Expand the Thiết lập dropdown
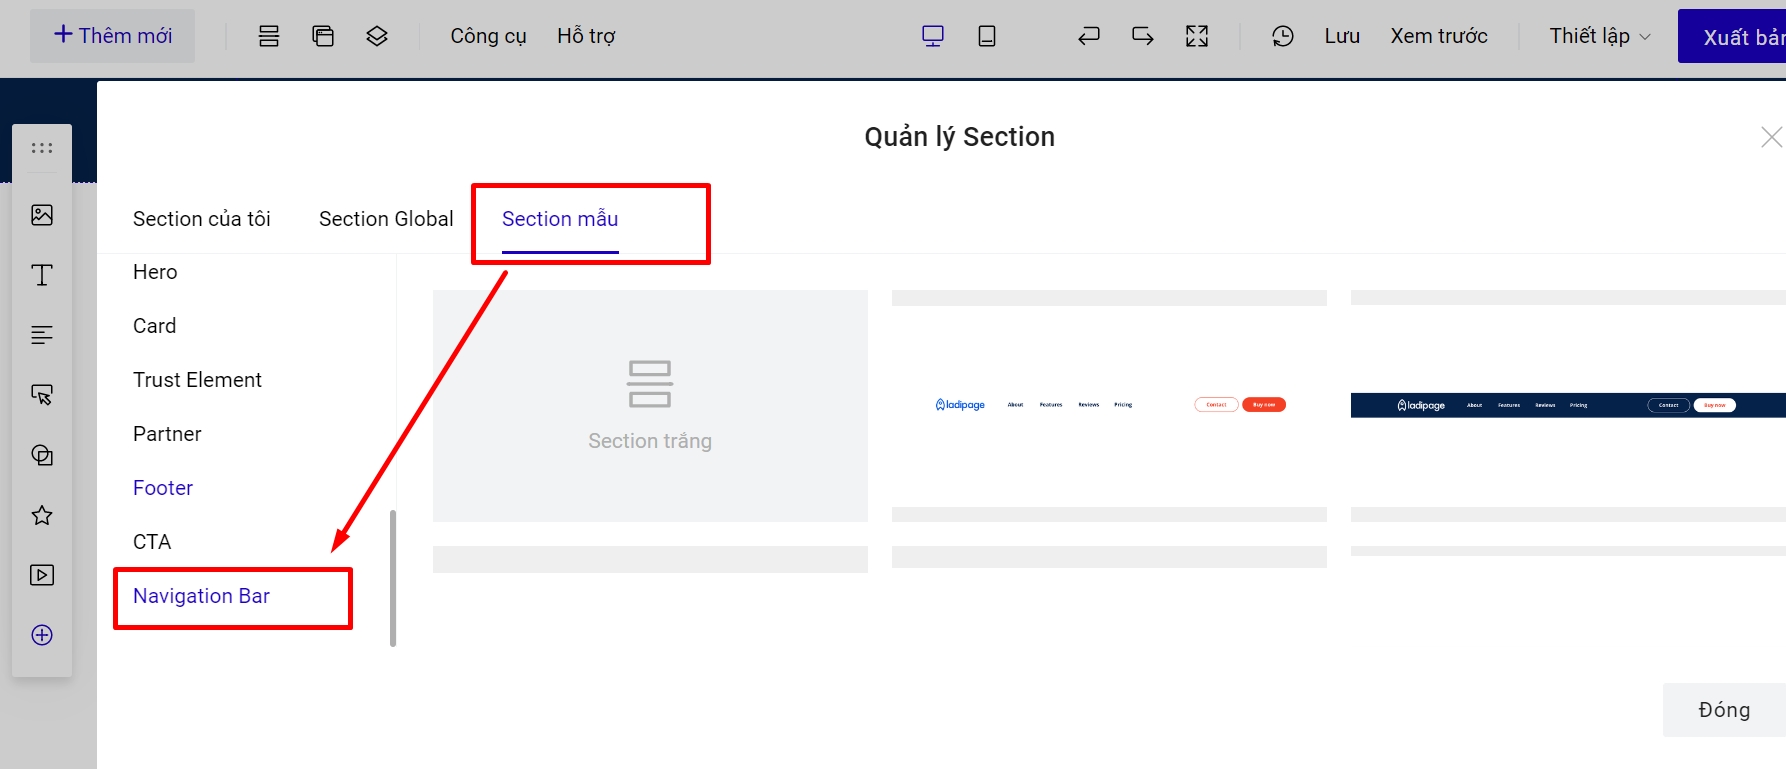The width and height of the screenshot is (1786, 769). click(x=1599, y=36)
